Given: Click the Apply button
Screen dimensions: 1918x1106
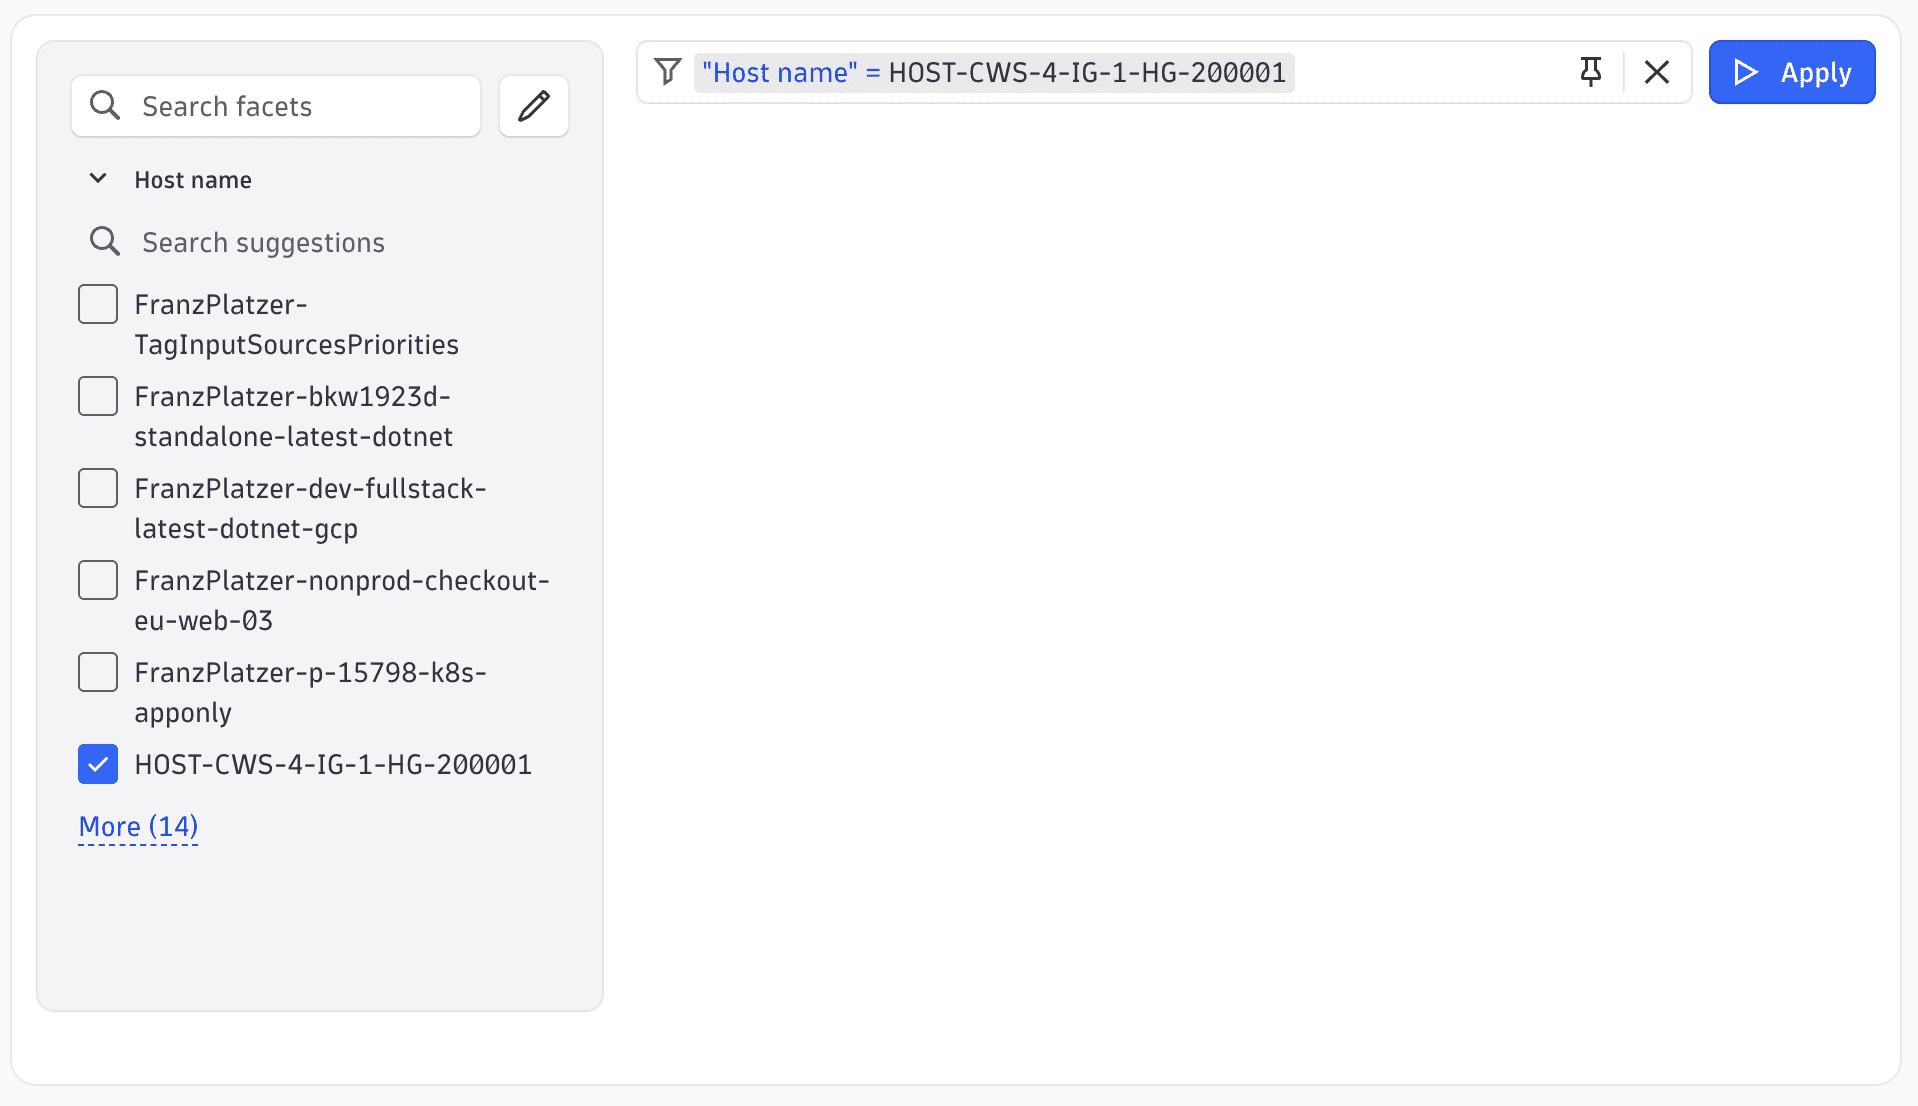Looking at the screenshot, I should tap(1792, 72).
